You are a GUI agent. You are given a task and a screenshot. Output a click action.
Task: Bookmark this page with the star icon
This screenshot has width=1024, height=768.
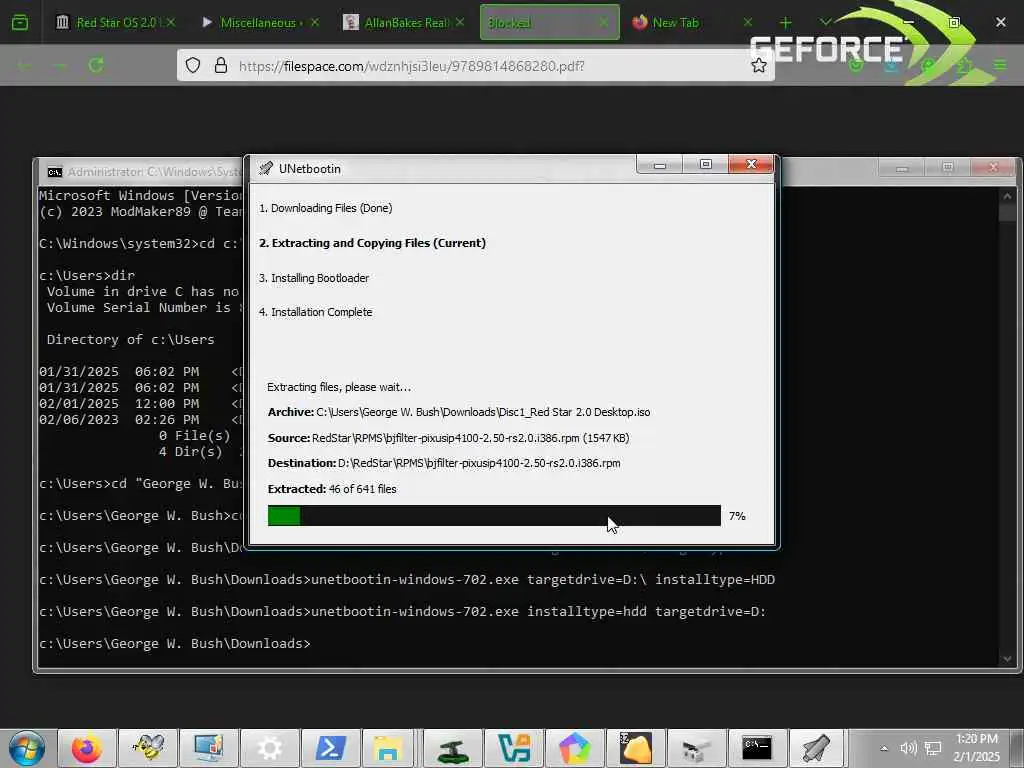(758, 65)
